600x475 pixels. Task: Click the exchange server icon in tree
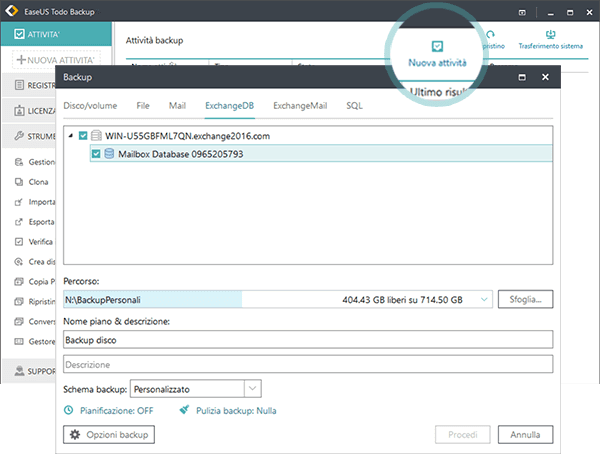(96, 135)
